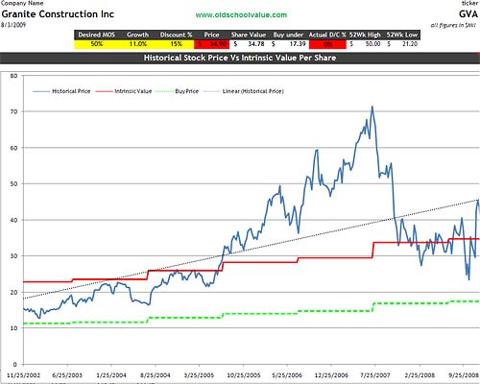Click the 52Wk High header
Image resolution: width=480 pixels, height=384 pixels.
pyautogui.click(x=365, y=35)
